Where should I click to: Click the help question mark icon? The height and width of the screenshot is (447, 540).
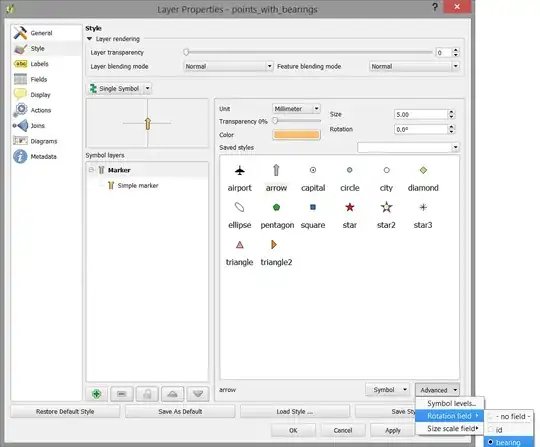(x=435, y=7)
